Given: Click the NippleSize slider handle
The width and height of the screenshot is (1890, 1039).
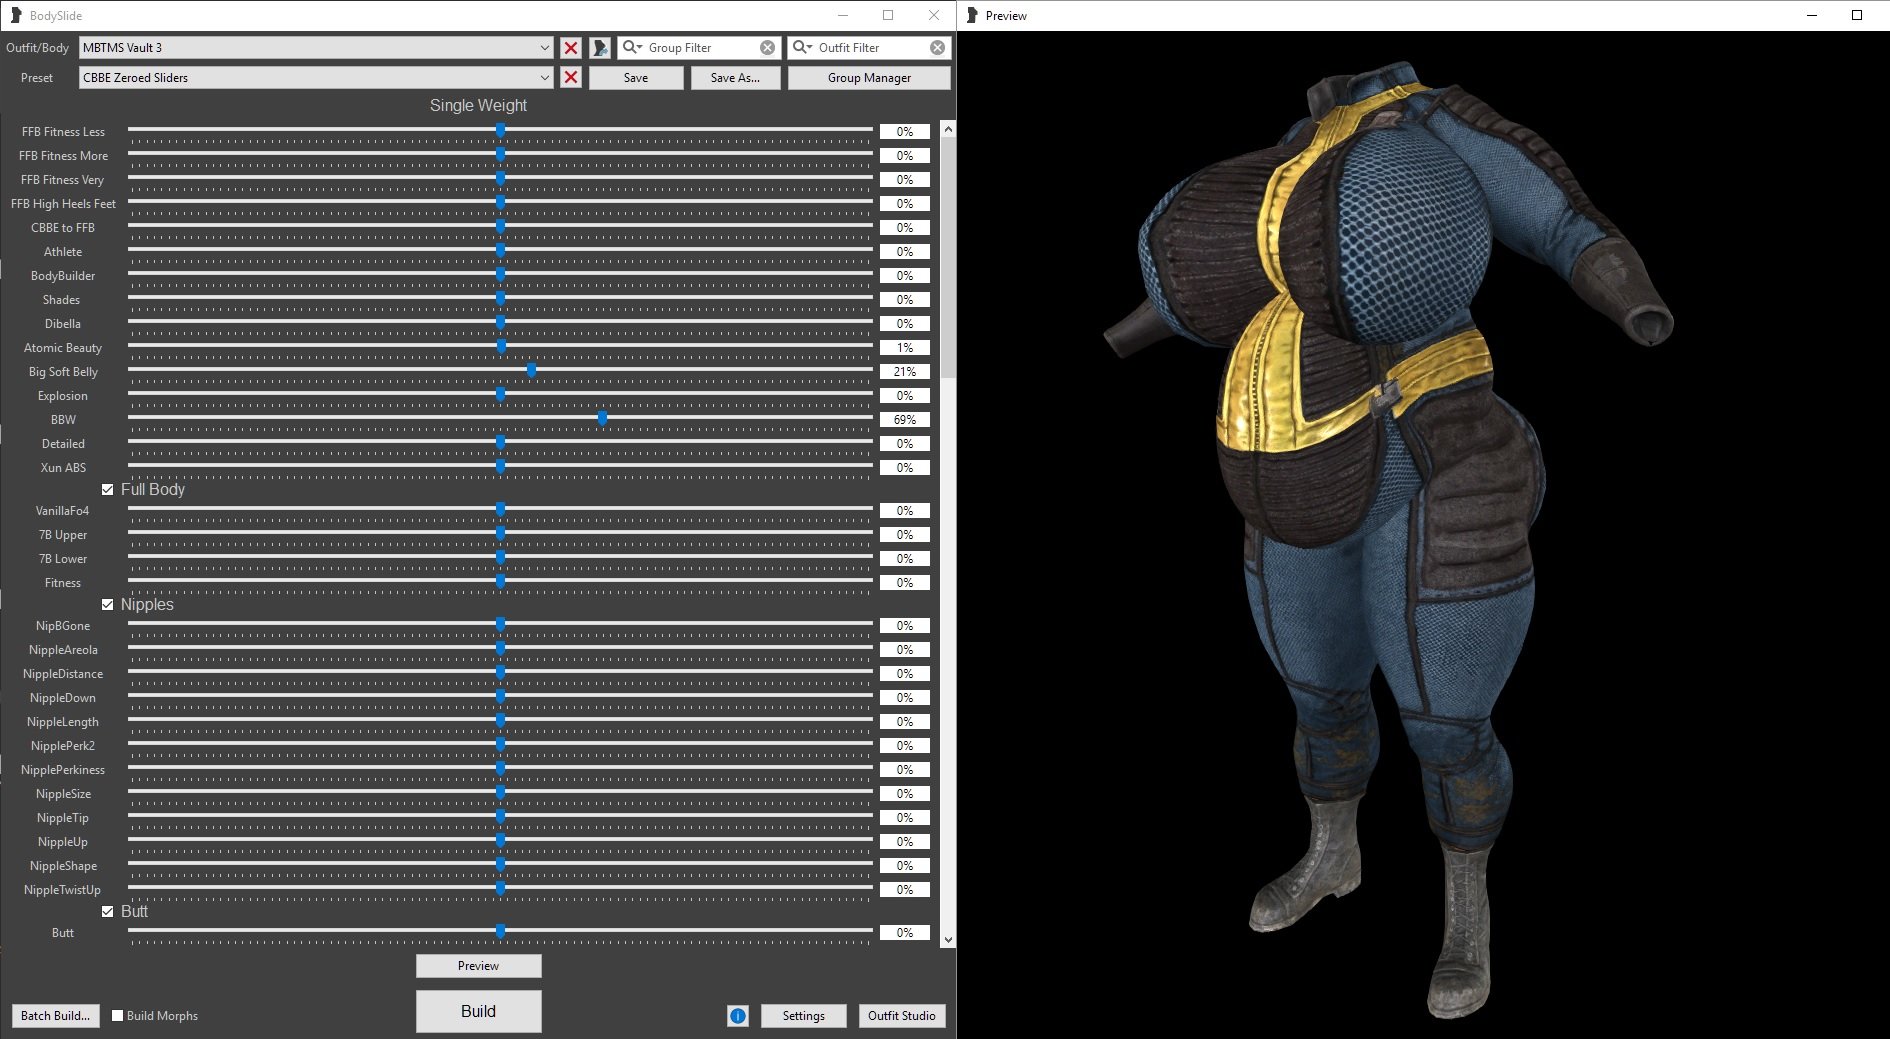Looking at the screenshot, I should pyautogui.click(x=500, y=793).
